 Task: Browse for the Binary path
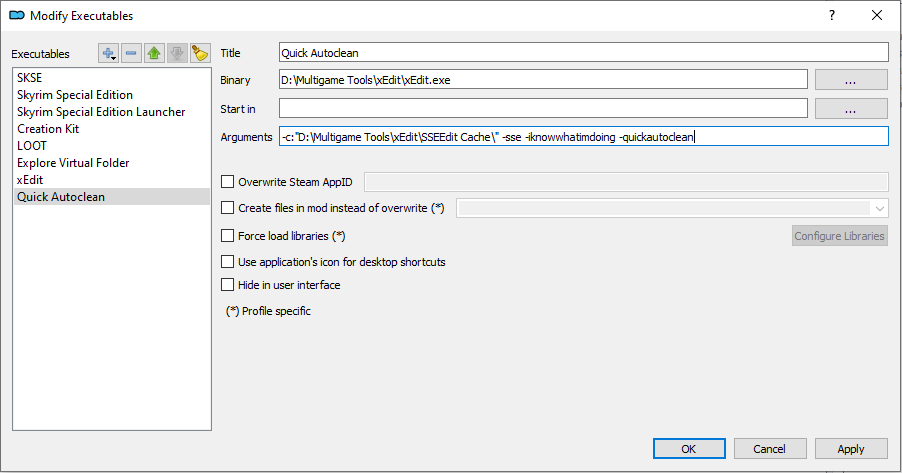851,80
